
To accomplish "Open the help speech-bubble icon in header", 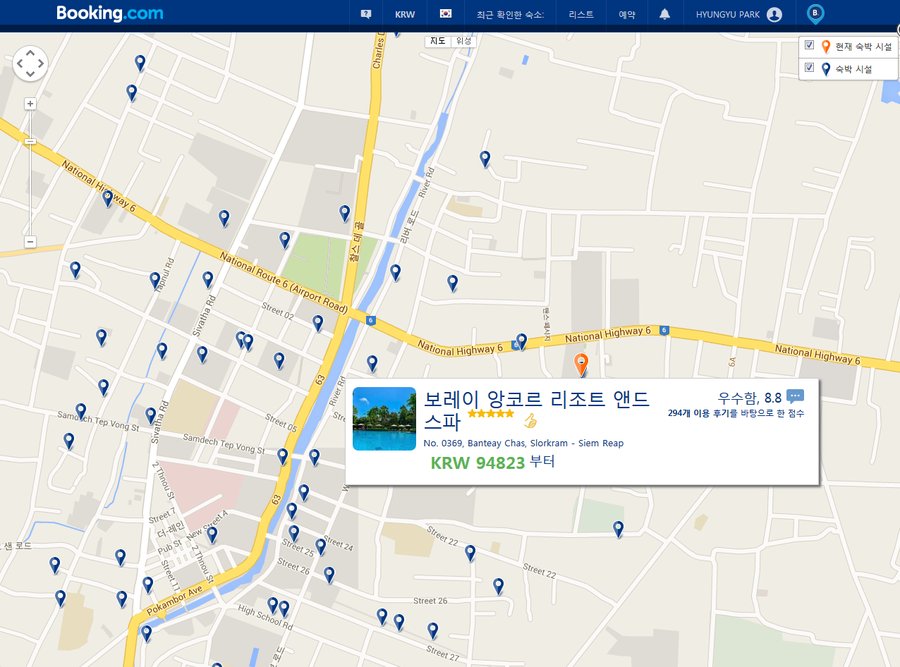I will pyautogui.click(x=366, y=14).
